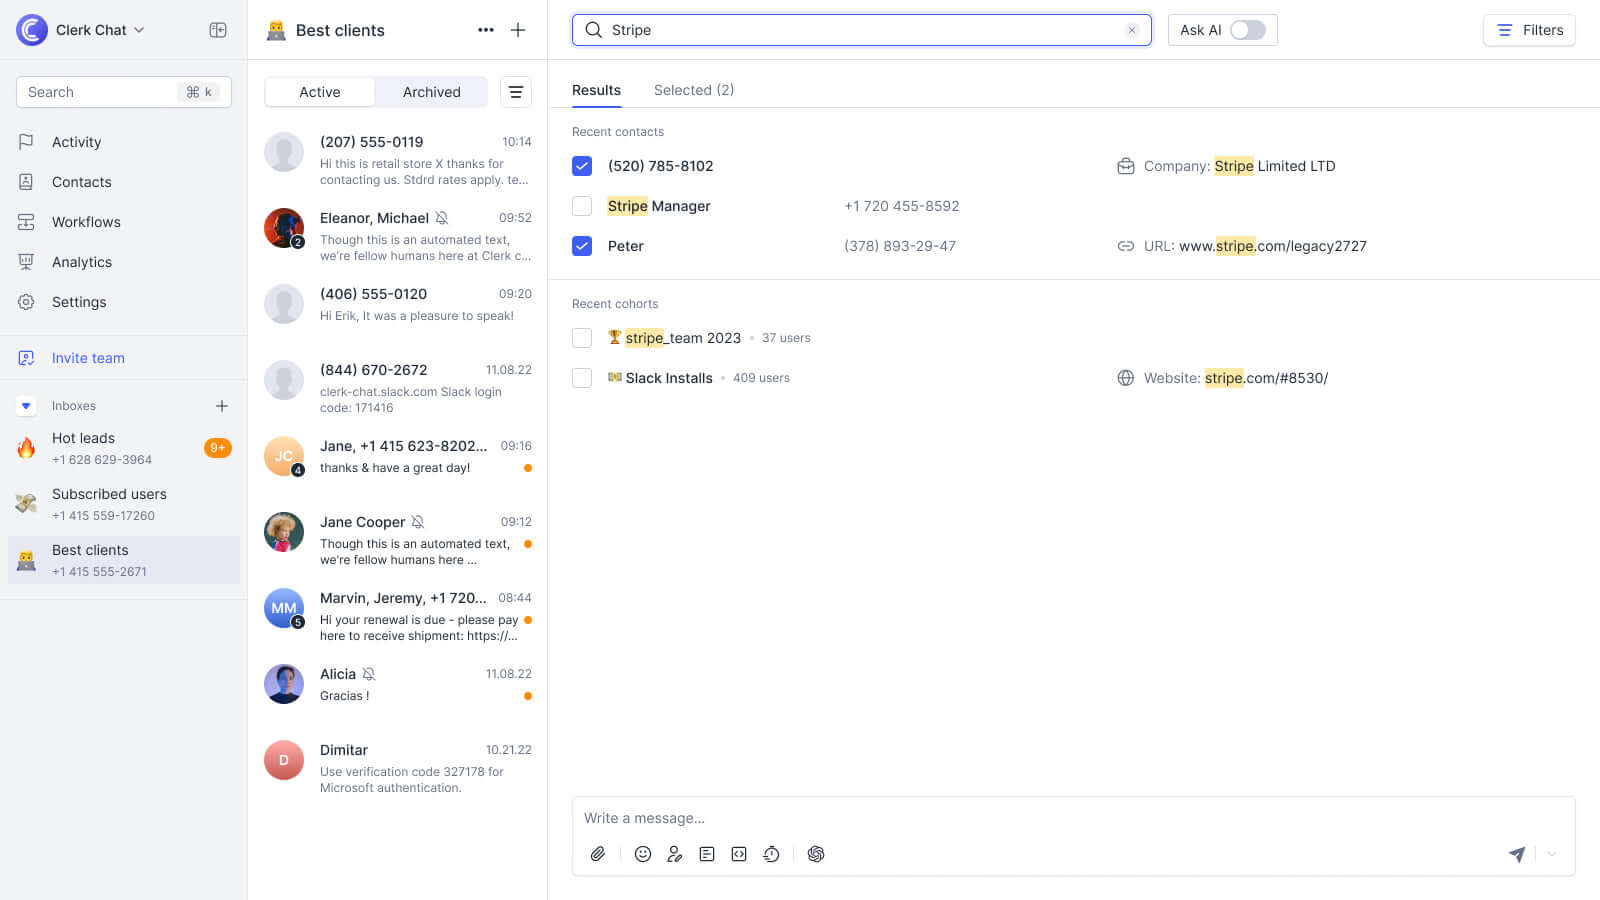Image resolution: width=1600 pixels, height=900 pixels.
Task: Open message templates icon in composer
Action: [707, 854]
